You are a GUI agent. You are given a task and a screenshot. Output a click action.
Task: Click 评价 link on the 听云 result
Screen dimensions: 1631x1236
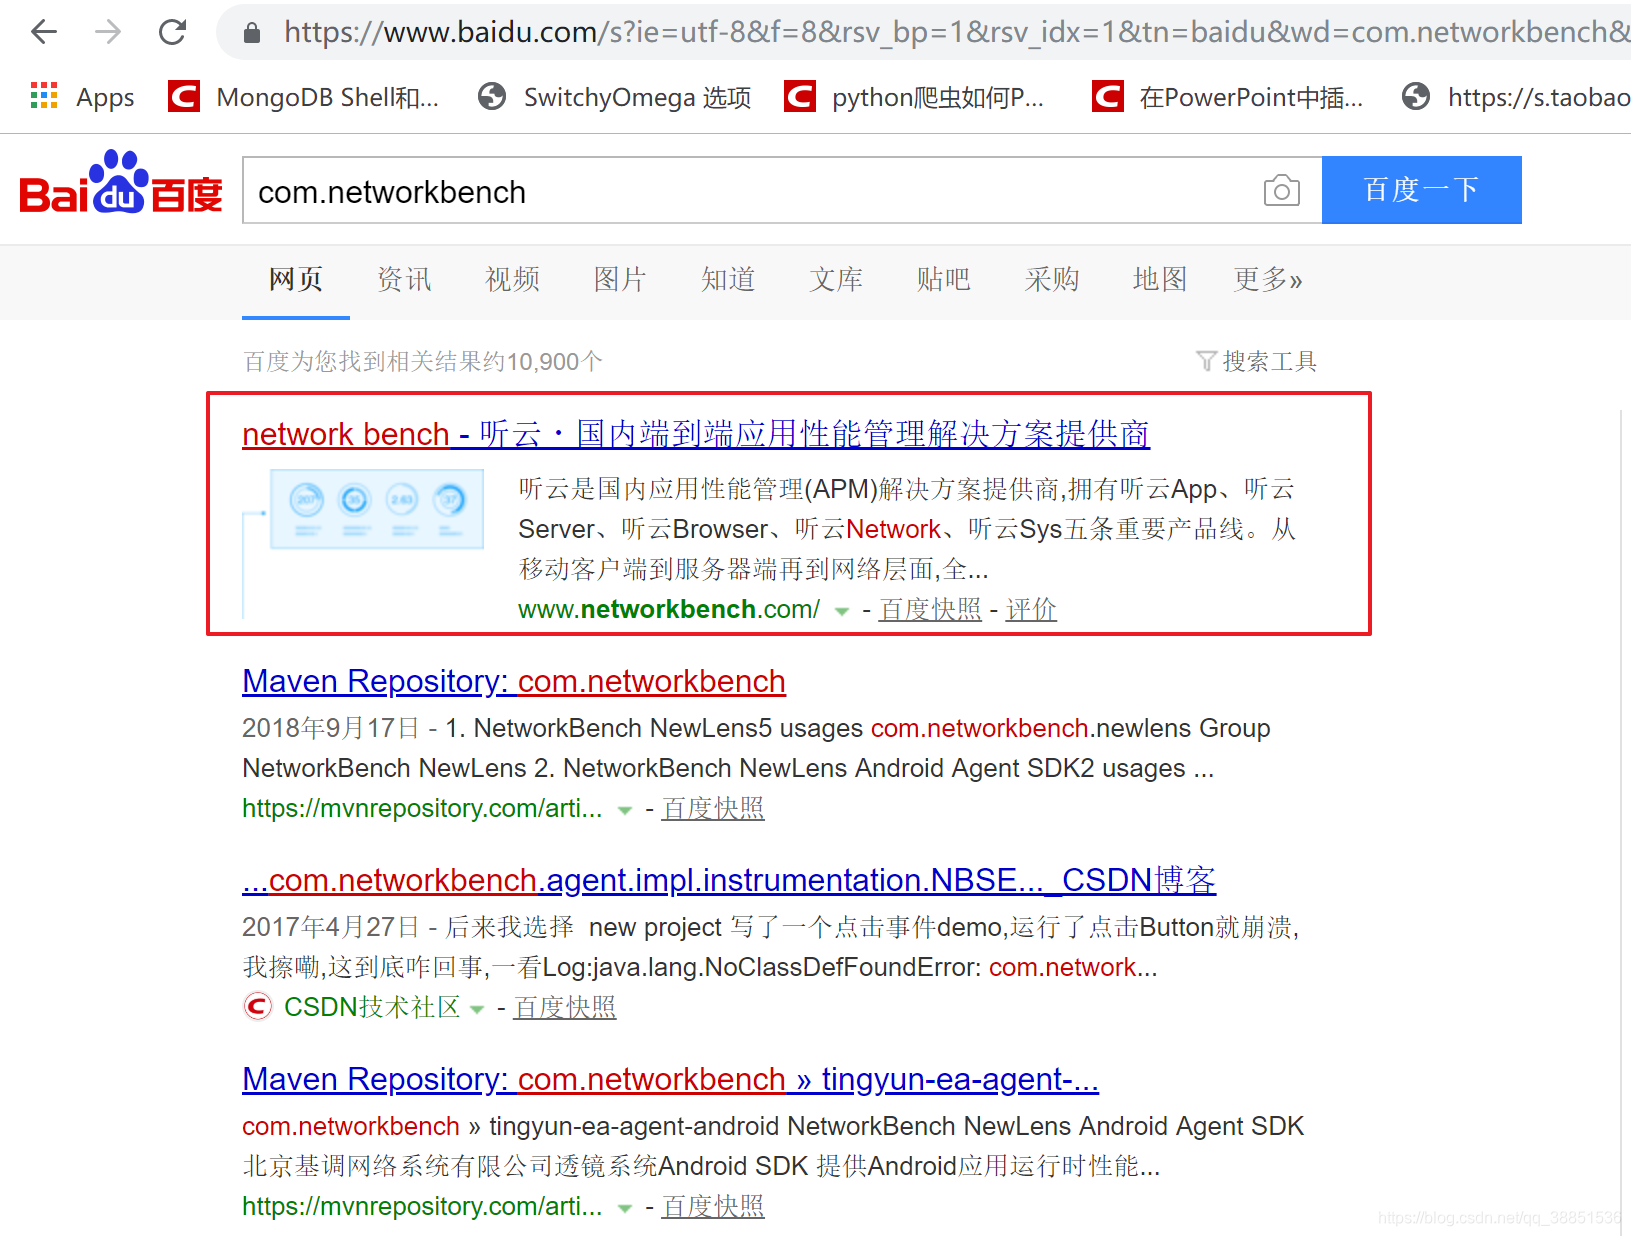coord(1031,609)
